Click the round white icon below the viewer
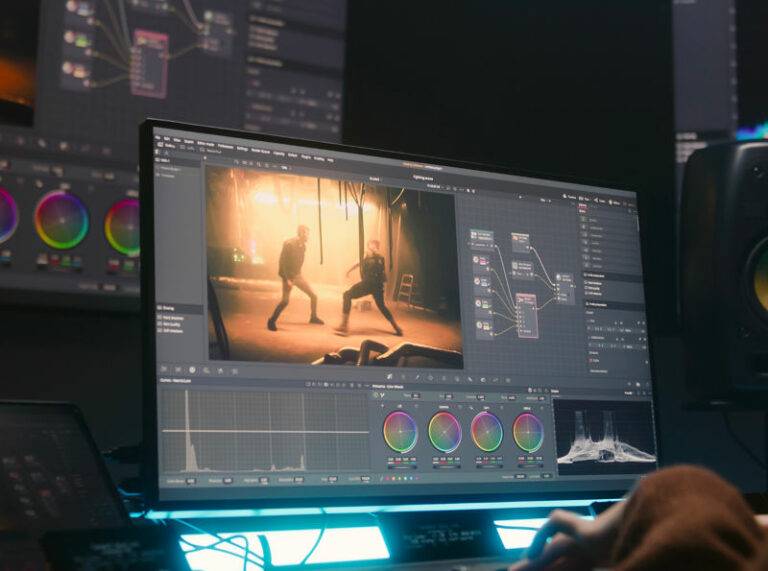This screenshot has height=571, width=768. click(192, 370)
